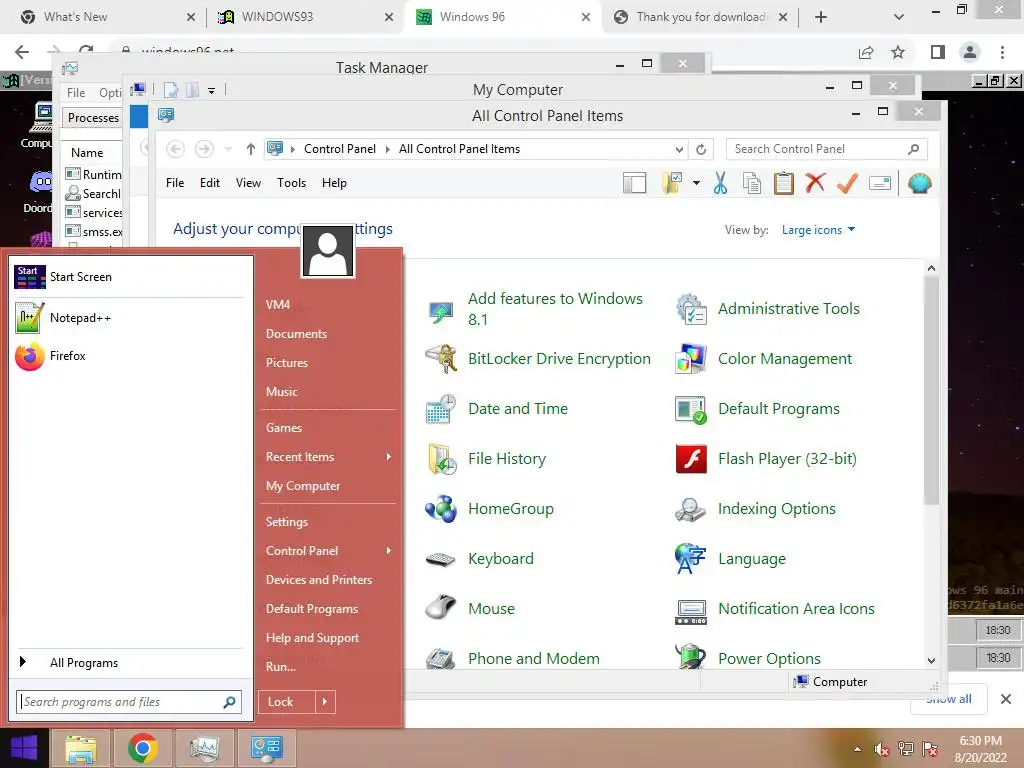Open the Language icon

(x=691, y=559)
